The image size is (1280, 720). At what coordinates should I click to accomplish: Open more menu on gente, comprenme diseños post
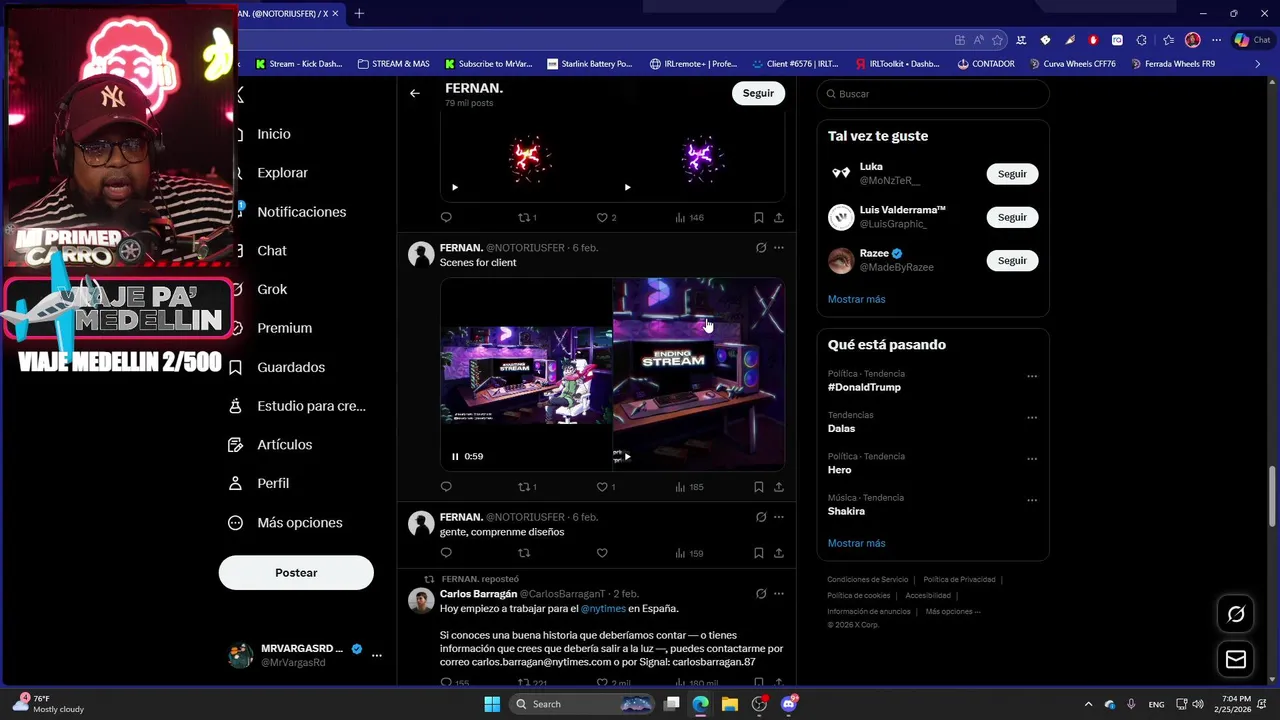coord(779,517)
